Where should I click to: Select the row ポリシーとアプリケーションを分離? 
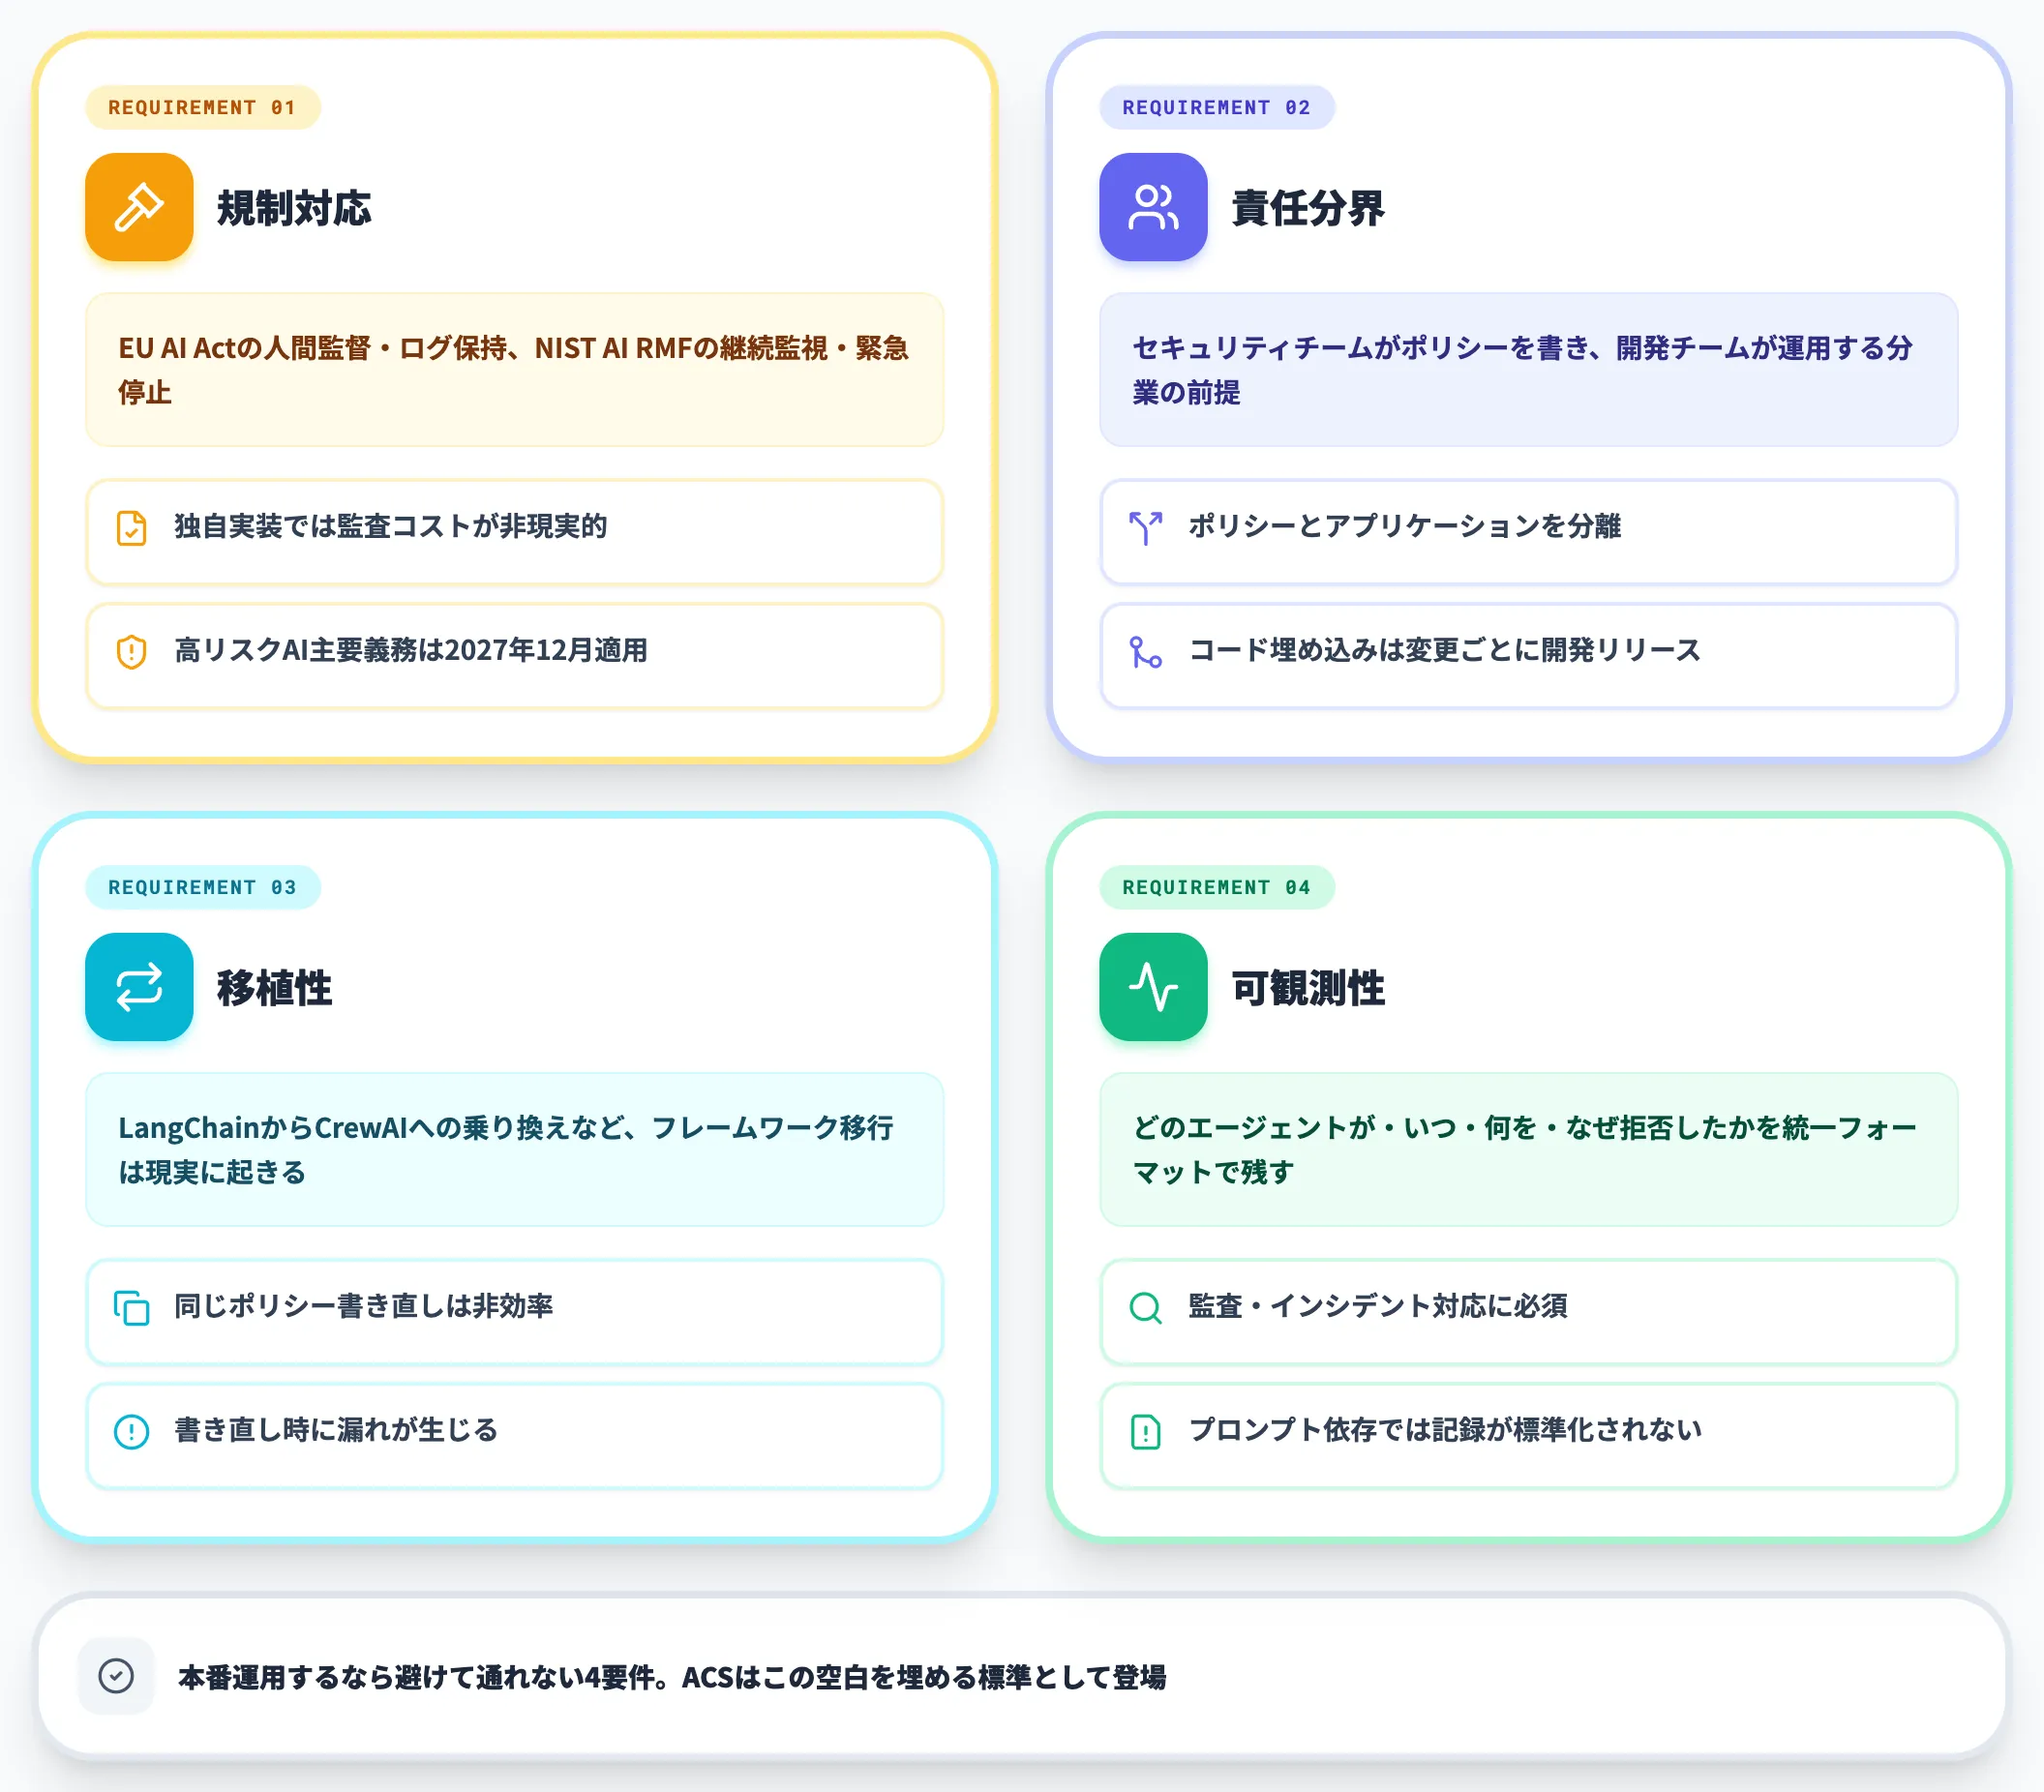click(x=1529, y=532)
